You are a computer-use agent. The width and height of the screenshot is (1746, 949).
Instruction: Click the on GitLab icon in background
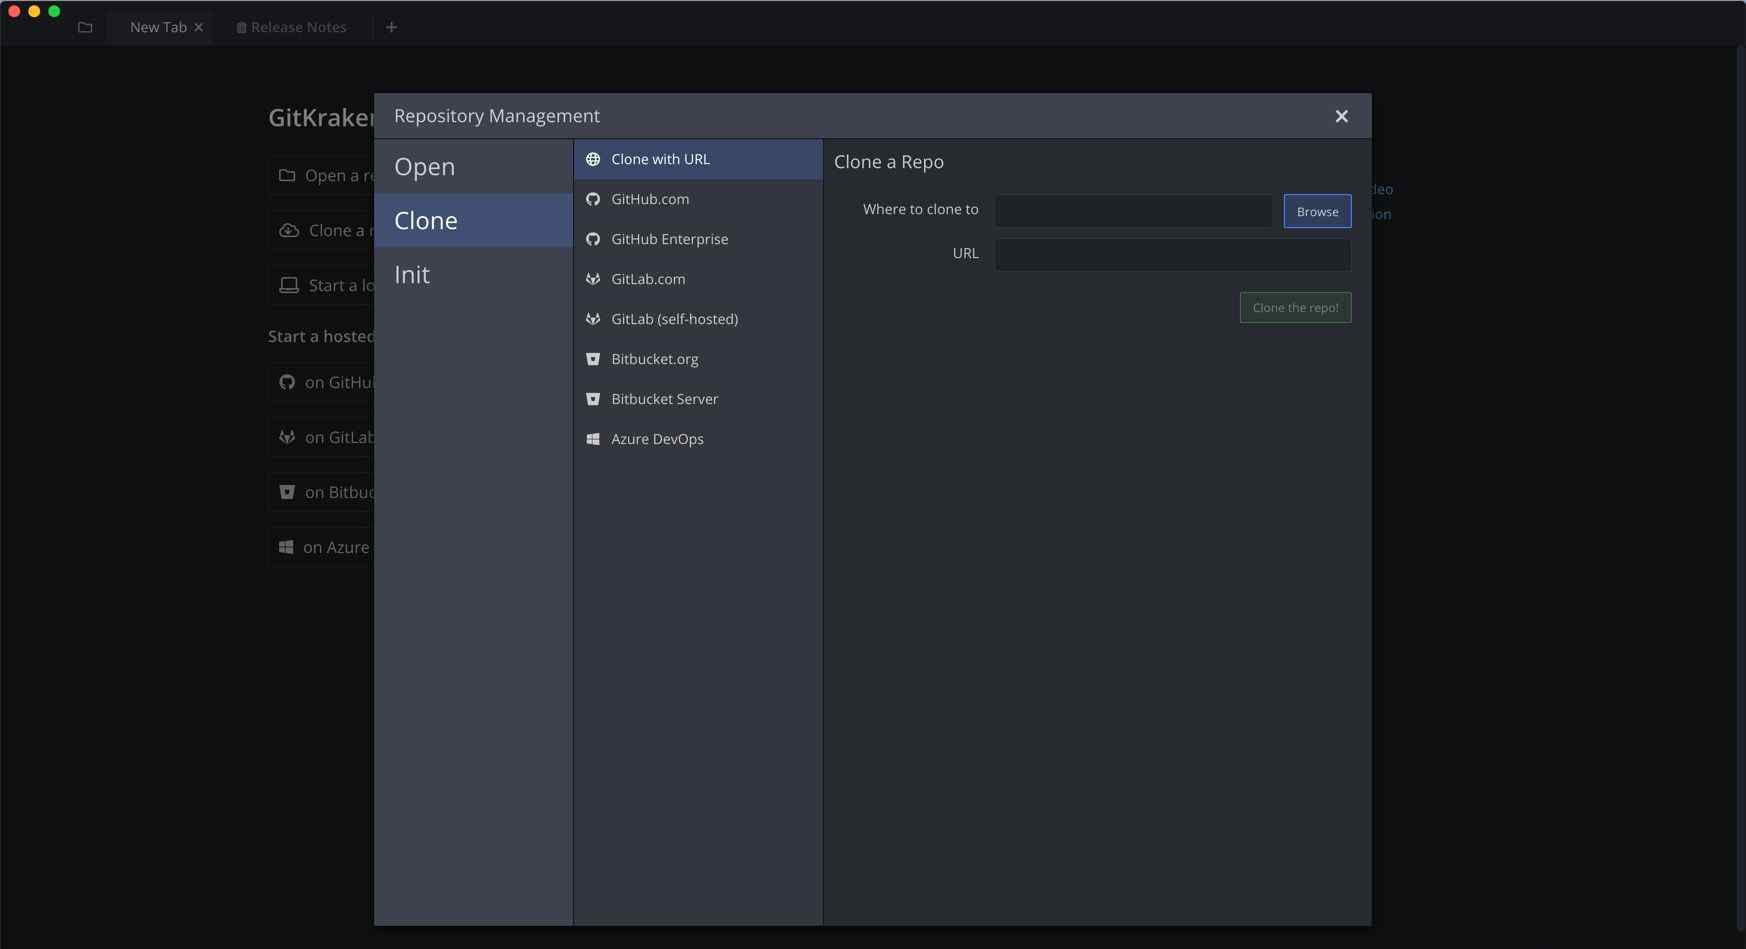pos(287,437)
